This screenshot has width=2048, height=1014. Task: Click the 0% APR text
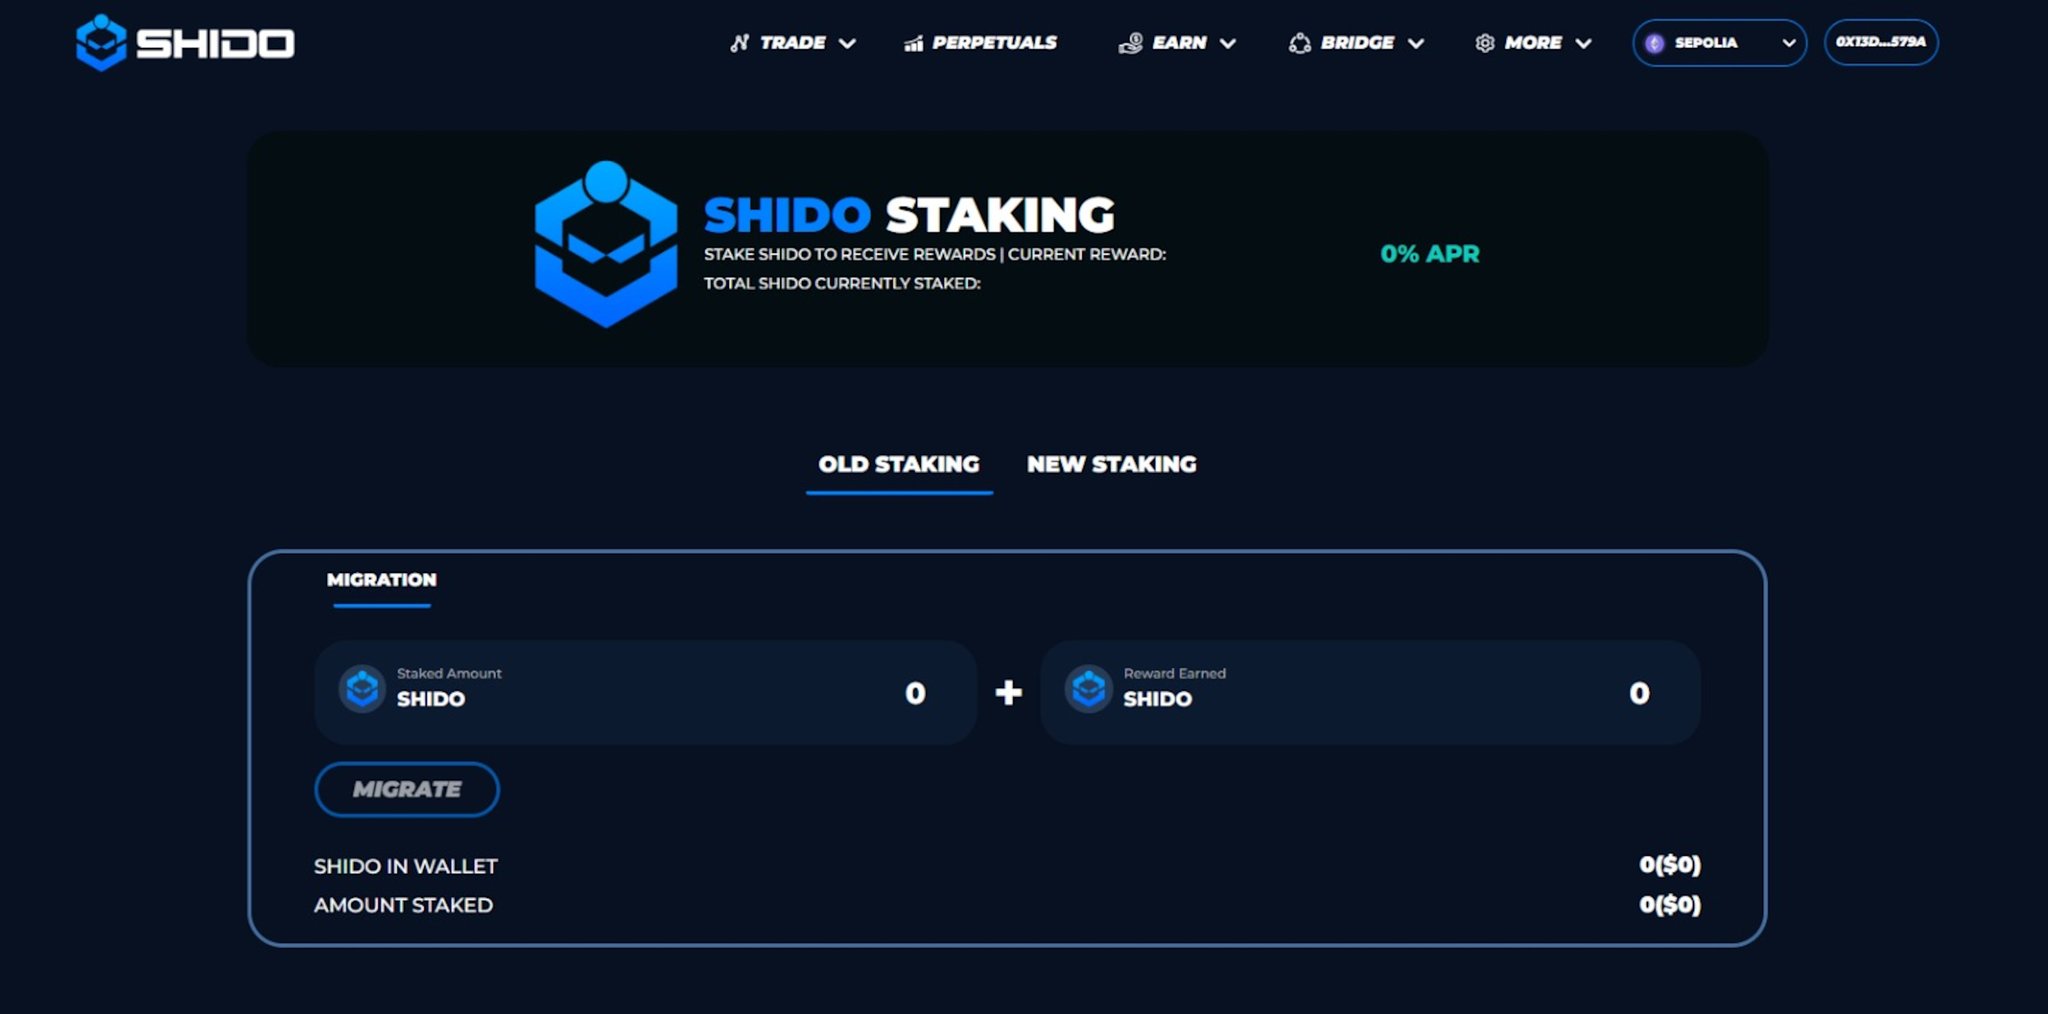[1430, 254]
